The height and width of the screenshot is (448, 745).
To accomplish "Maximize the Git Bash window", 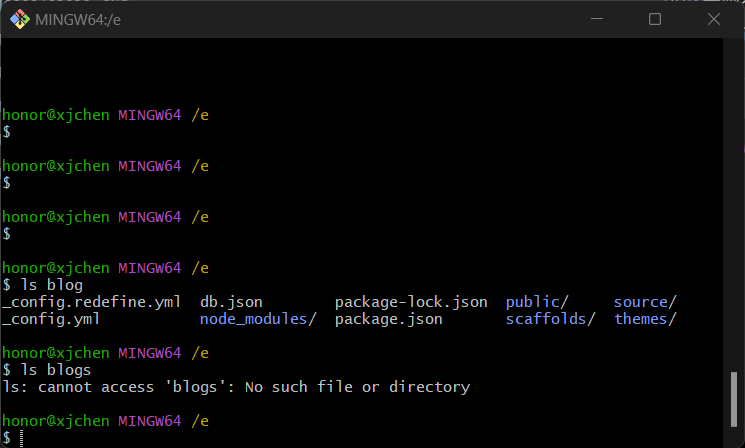I will (655, 19).
